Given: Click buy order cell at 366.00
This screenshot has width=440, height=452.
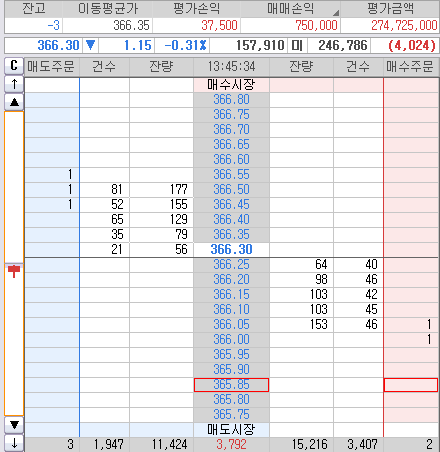Looking at the screenshot, I should click(411, 339).
